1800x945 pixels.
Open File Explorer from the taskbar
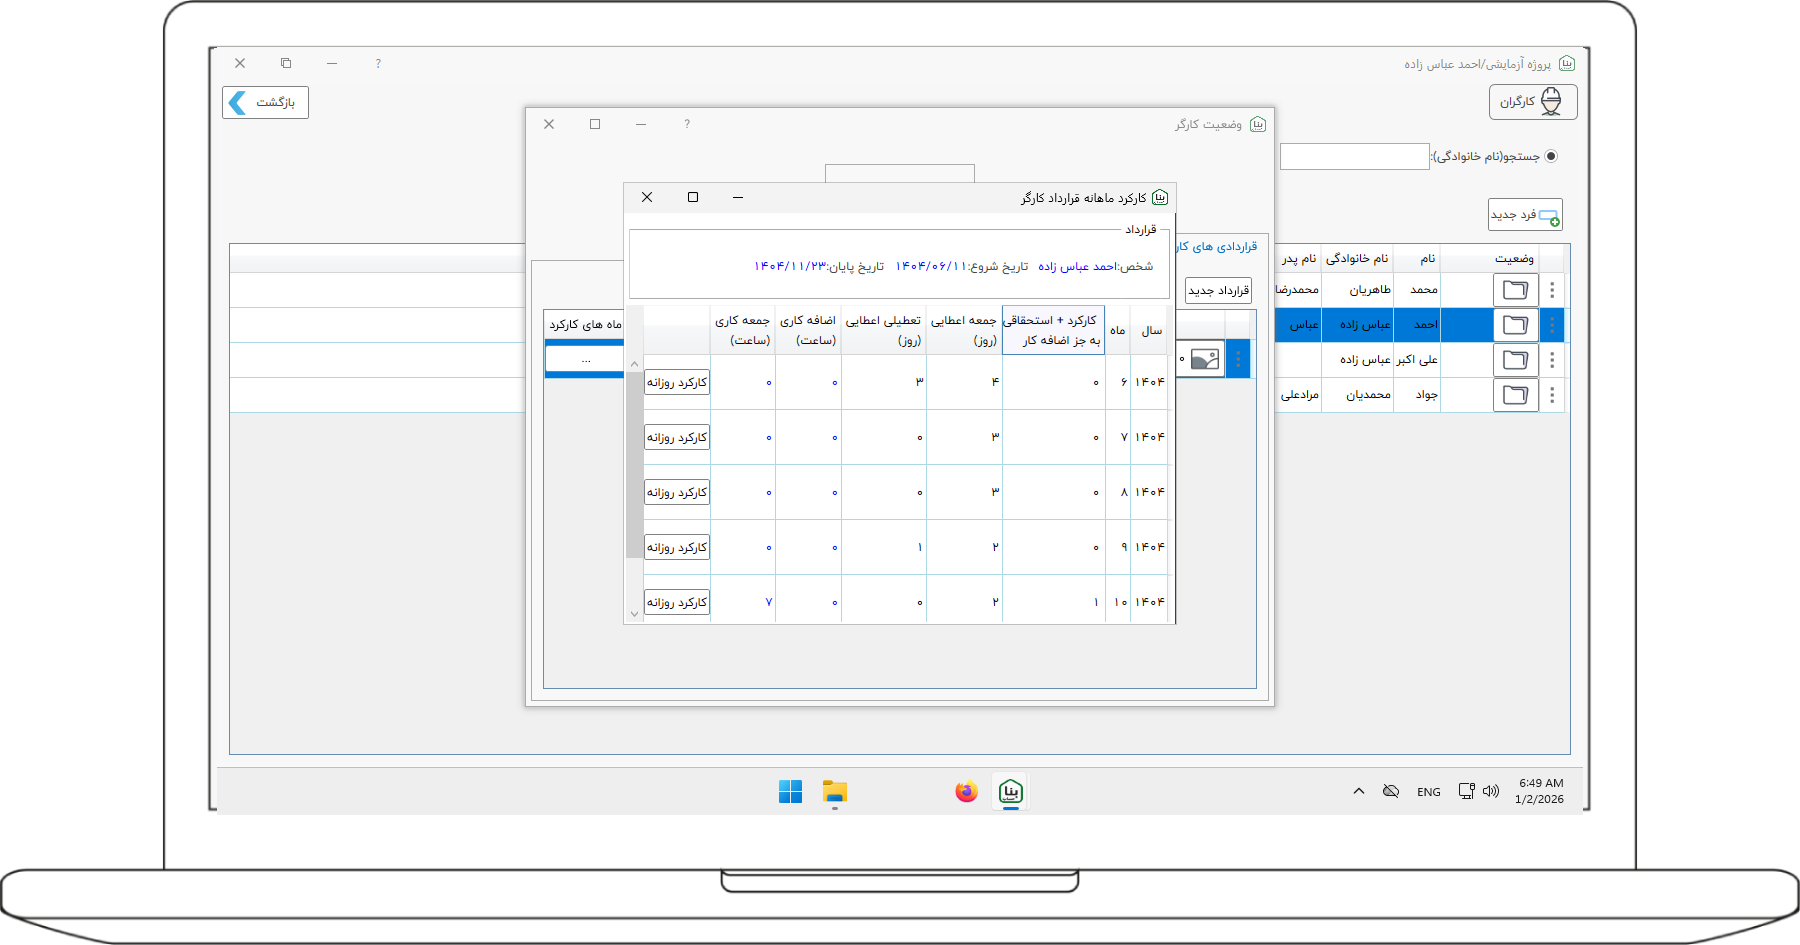pos(834,792)
